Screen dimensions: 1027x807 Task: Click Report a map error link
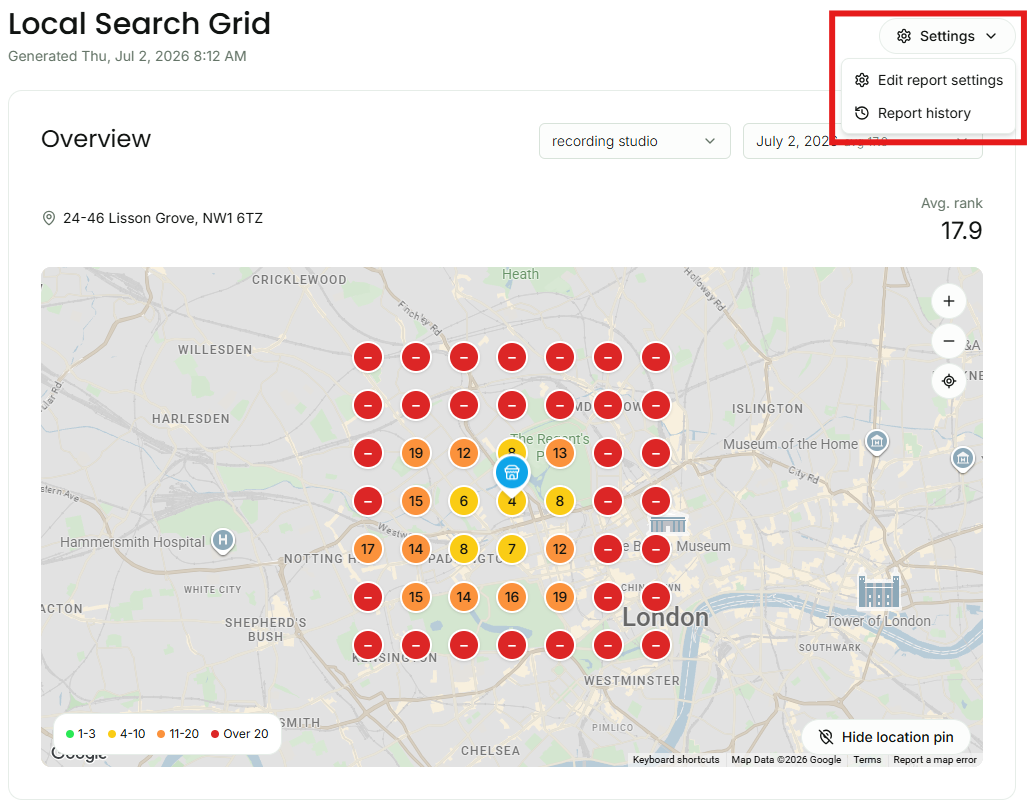coord(935,760)
